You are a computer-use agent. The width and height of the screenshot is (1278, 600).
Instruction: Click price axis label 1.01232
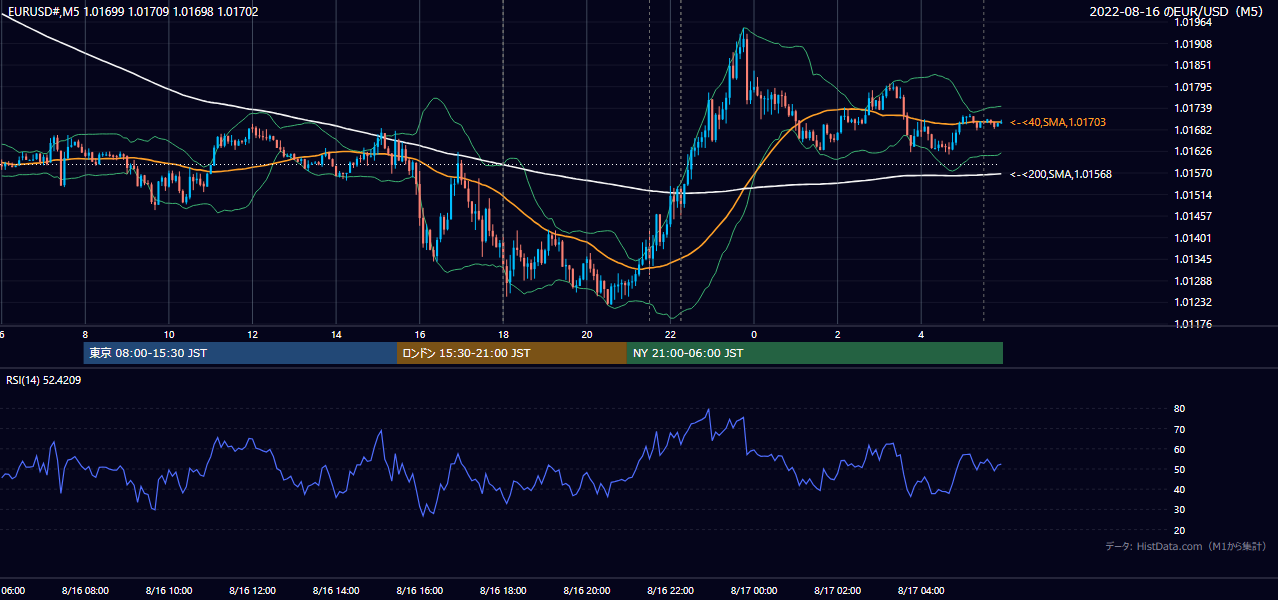click(1195, 302)
